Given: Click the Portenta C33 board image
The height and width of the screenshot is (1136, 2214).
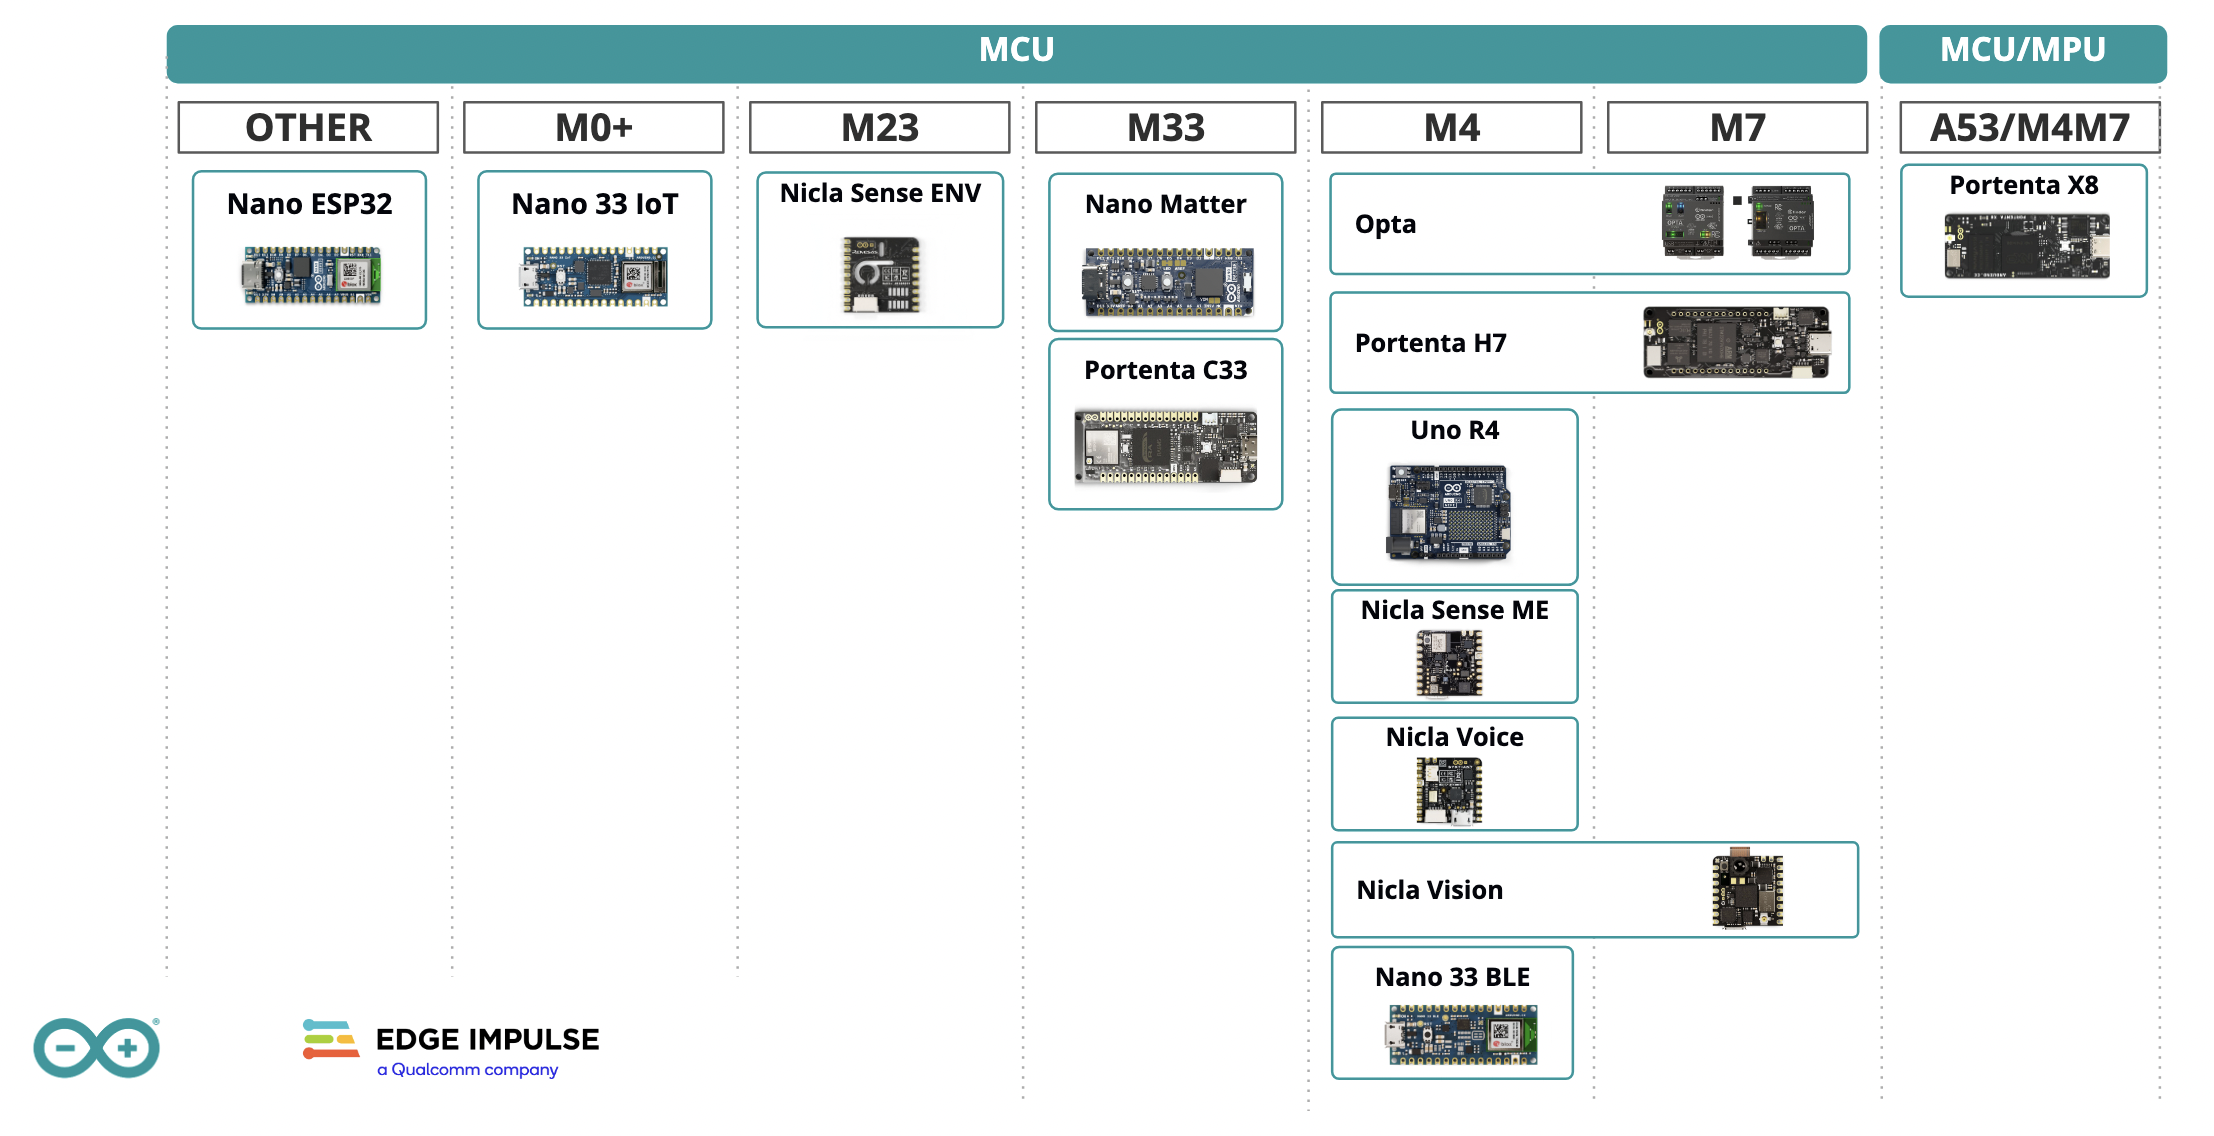Looking at the screenshot, I should tap(1165, 446).
